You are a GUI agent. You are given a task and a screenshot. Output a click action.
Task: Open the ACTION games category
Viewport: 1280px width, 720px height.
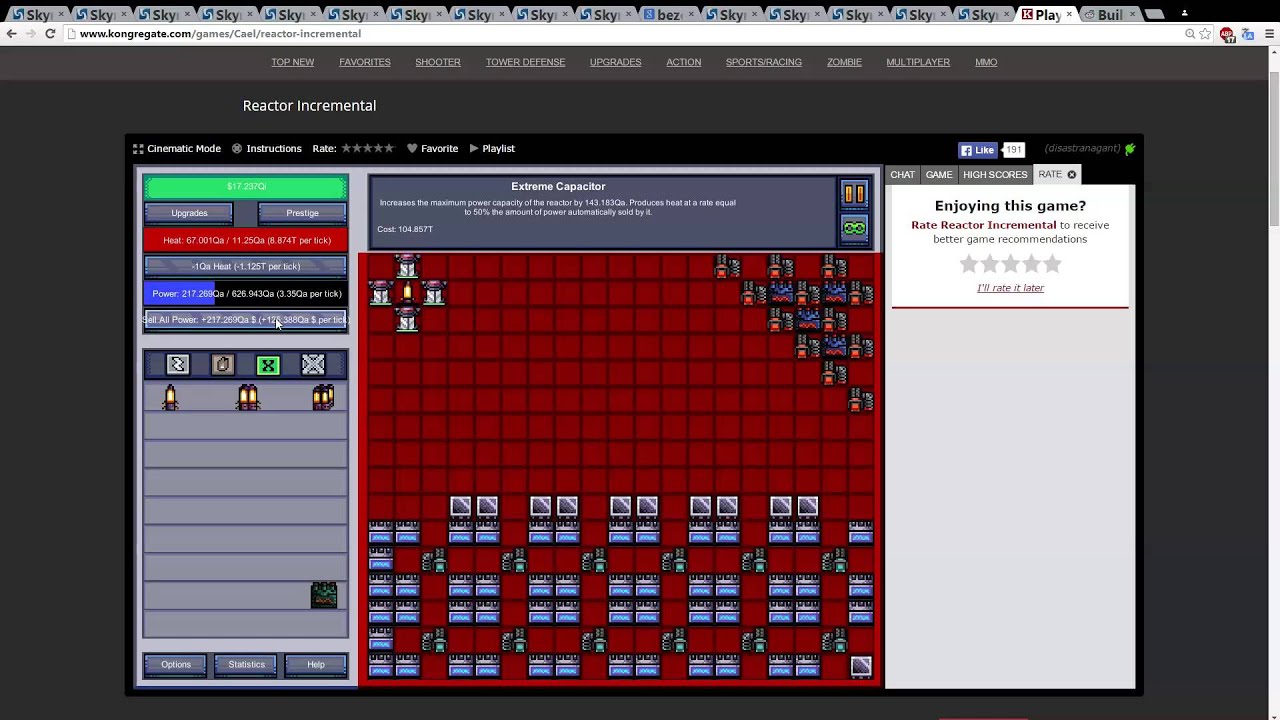684,62
